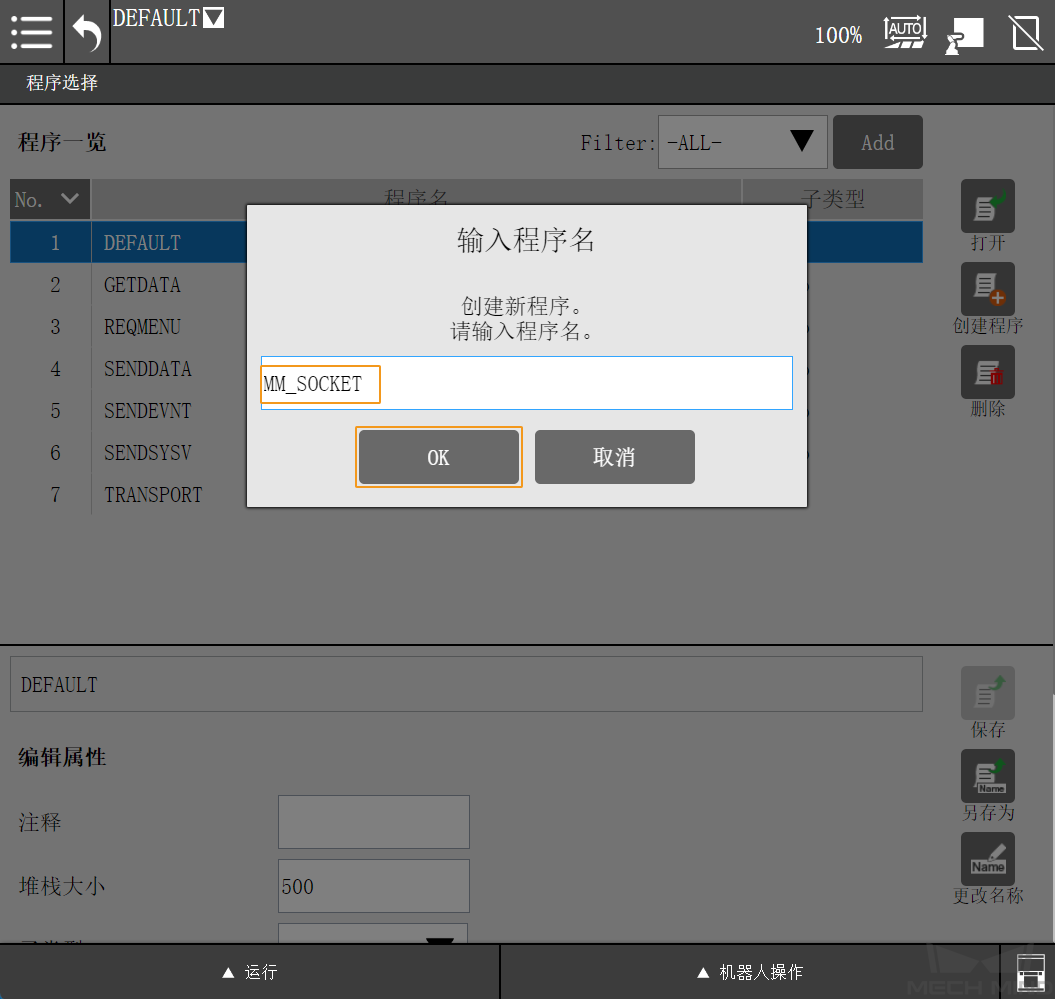
Task: Click the 注释 comment input field
Action: click(x=373, y=821)
